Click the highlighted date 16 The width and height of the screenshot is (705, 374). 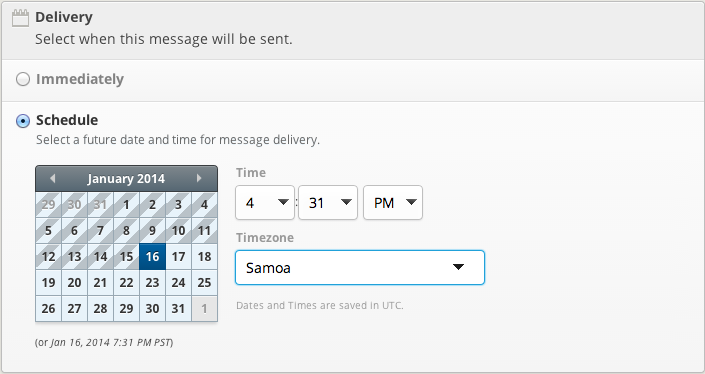coord(152,257)
